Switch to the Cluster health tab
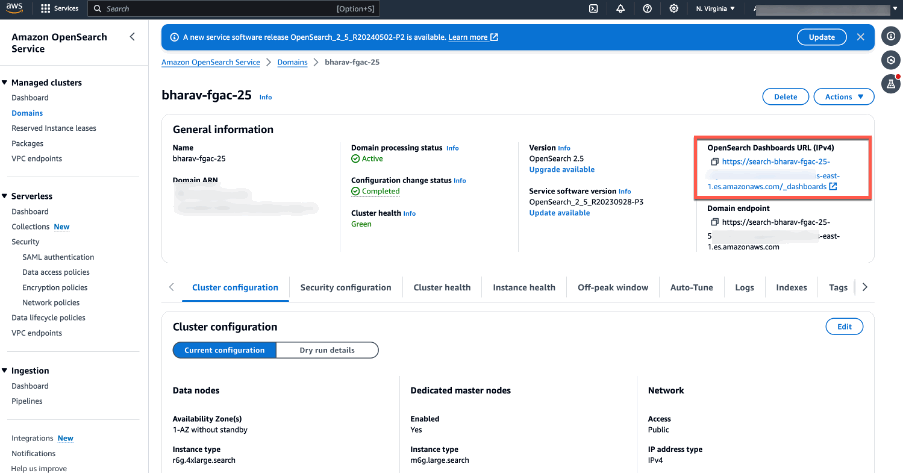The width and height of the screenshot is (904, 474). click(442, 287)
